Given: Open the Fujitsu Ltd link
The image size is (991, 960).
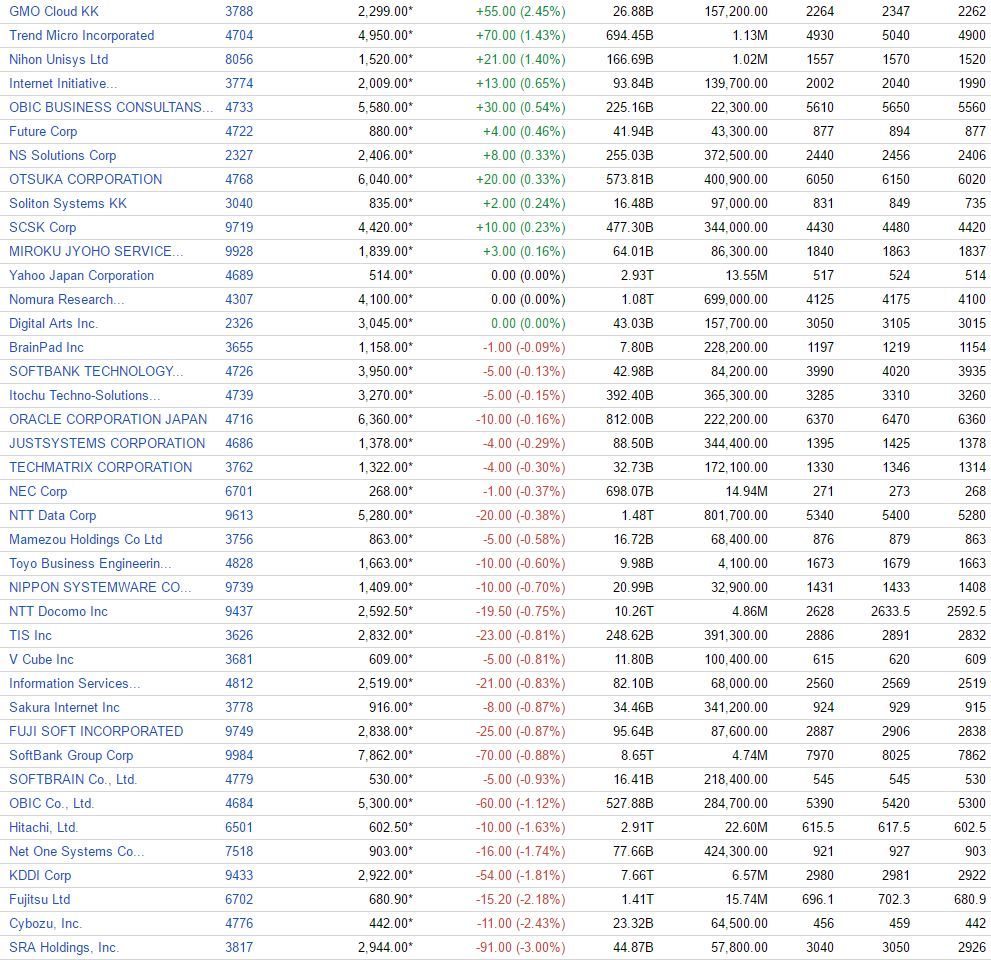Looking at the screenshot, I should coord(39,900).
